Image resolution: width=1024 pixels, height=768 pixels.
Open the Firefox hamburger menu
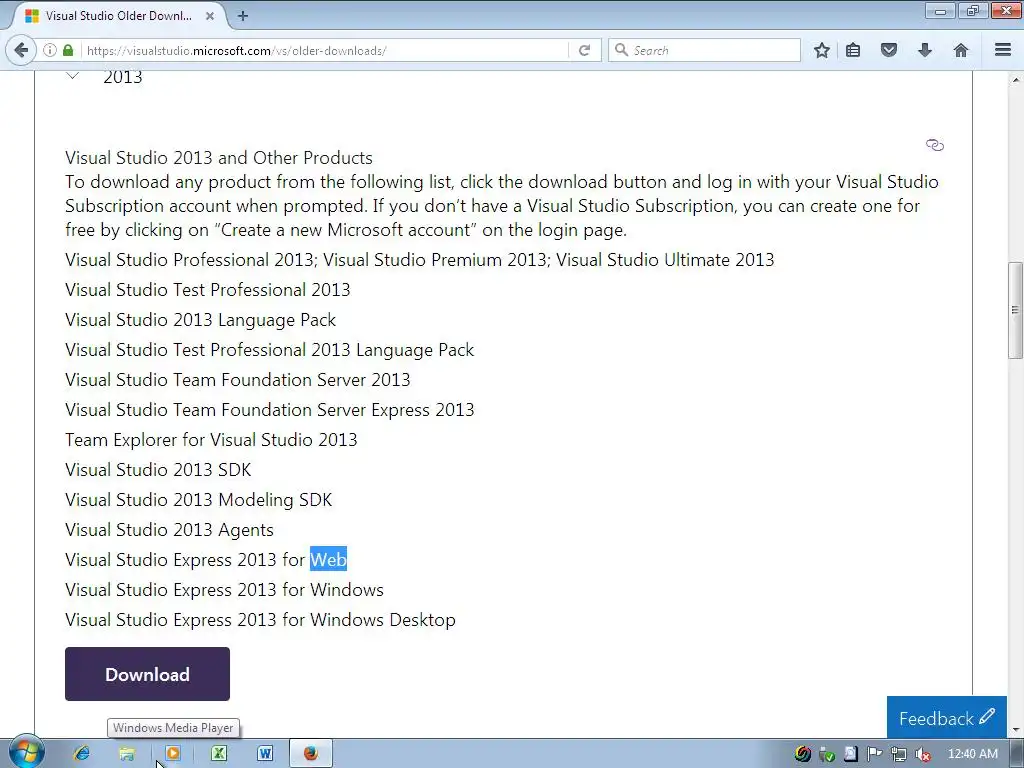pos(1003,50)
